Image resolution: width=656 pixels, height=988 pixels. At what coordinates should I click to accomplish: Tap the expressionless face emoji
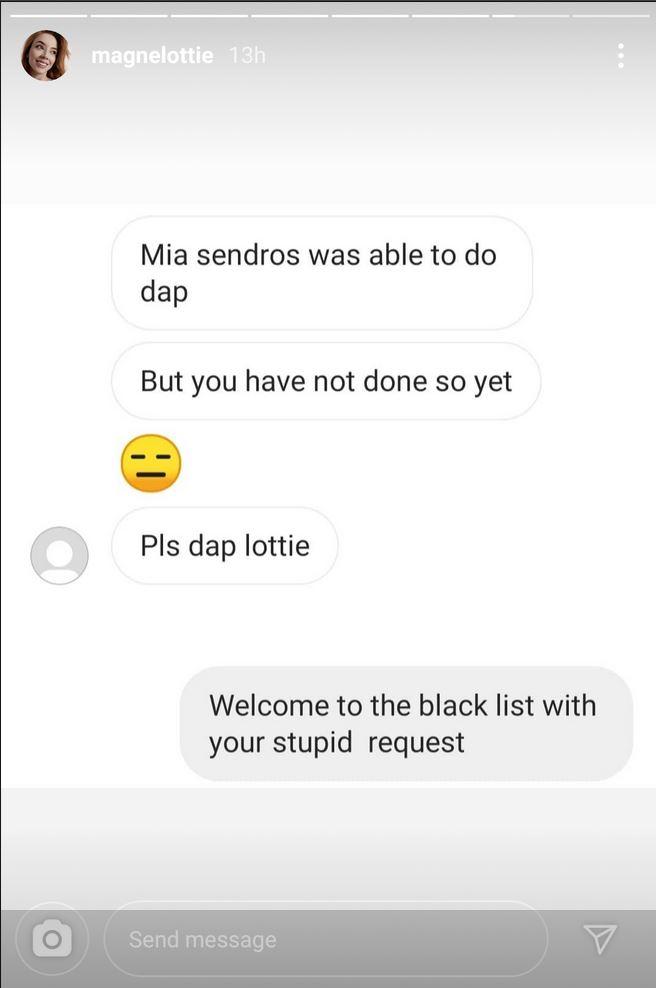pos(151,463)
